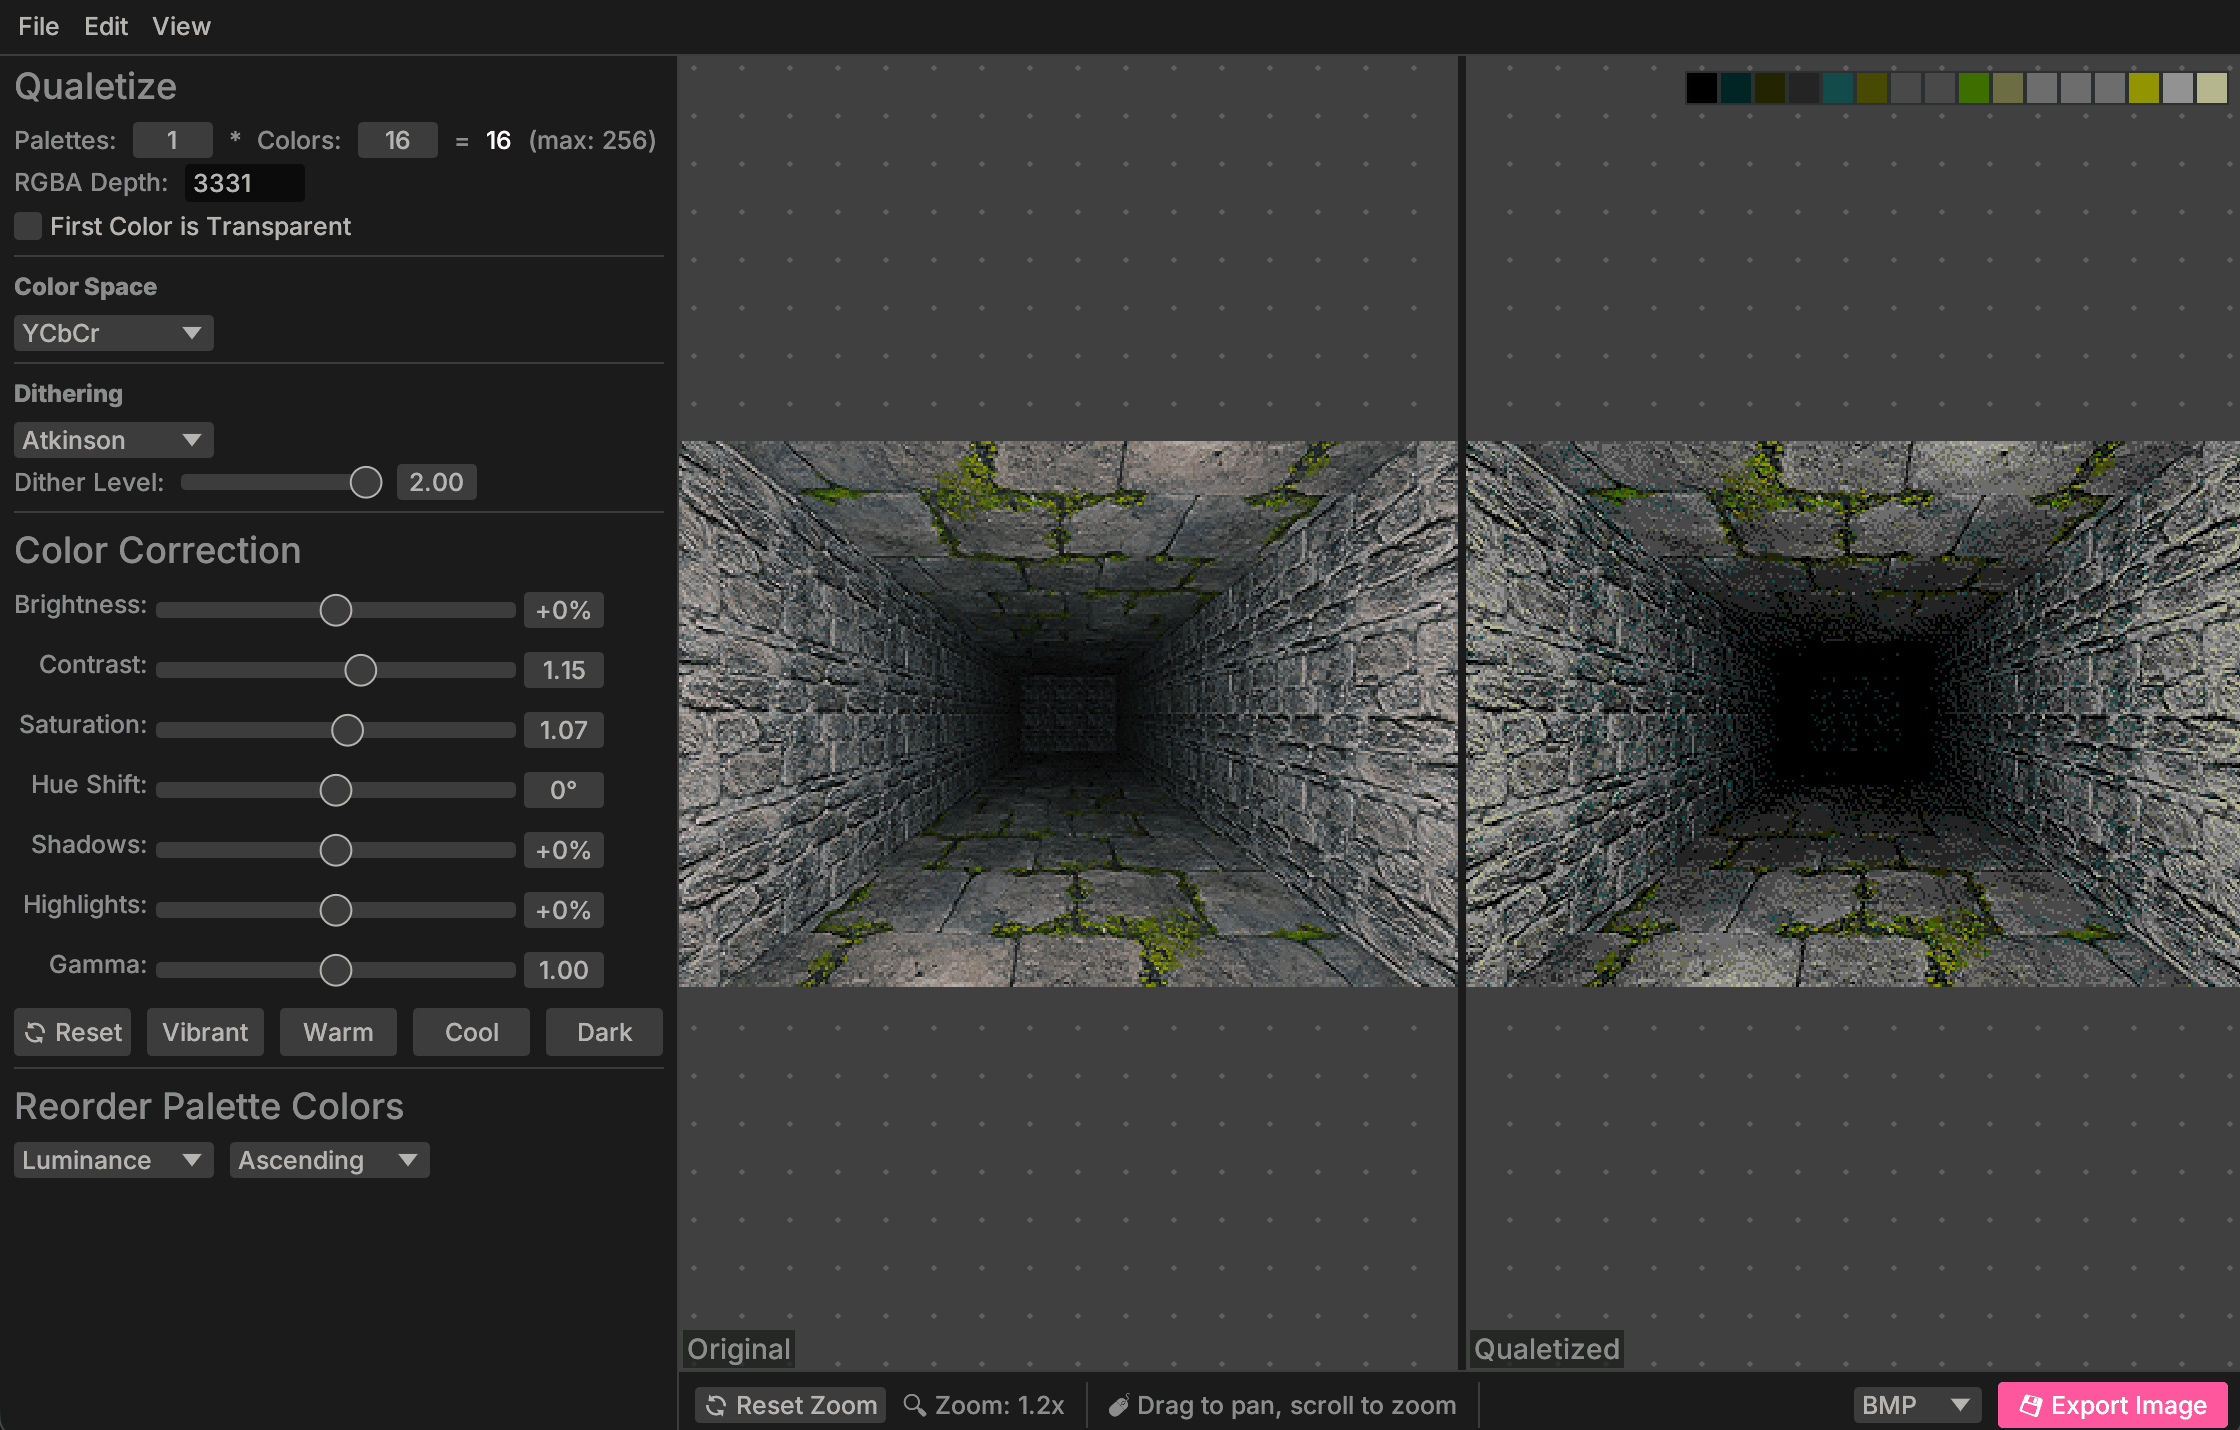Click the Reset color correction button
This screenshot has width=2240, height=1430.
pos(73,1032)
